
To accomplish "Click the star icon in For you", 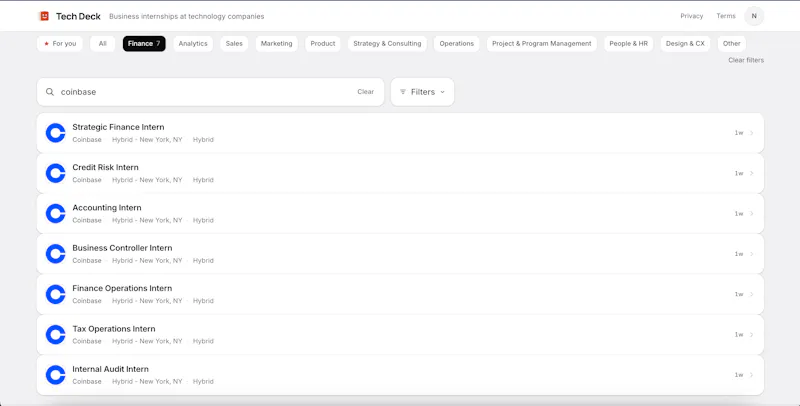I will [46, 44].
